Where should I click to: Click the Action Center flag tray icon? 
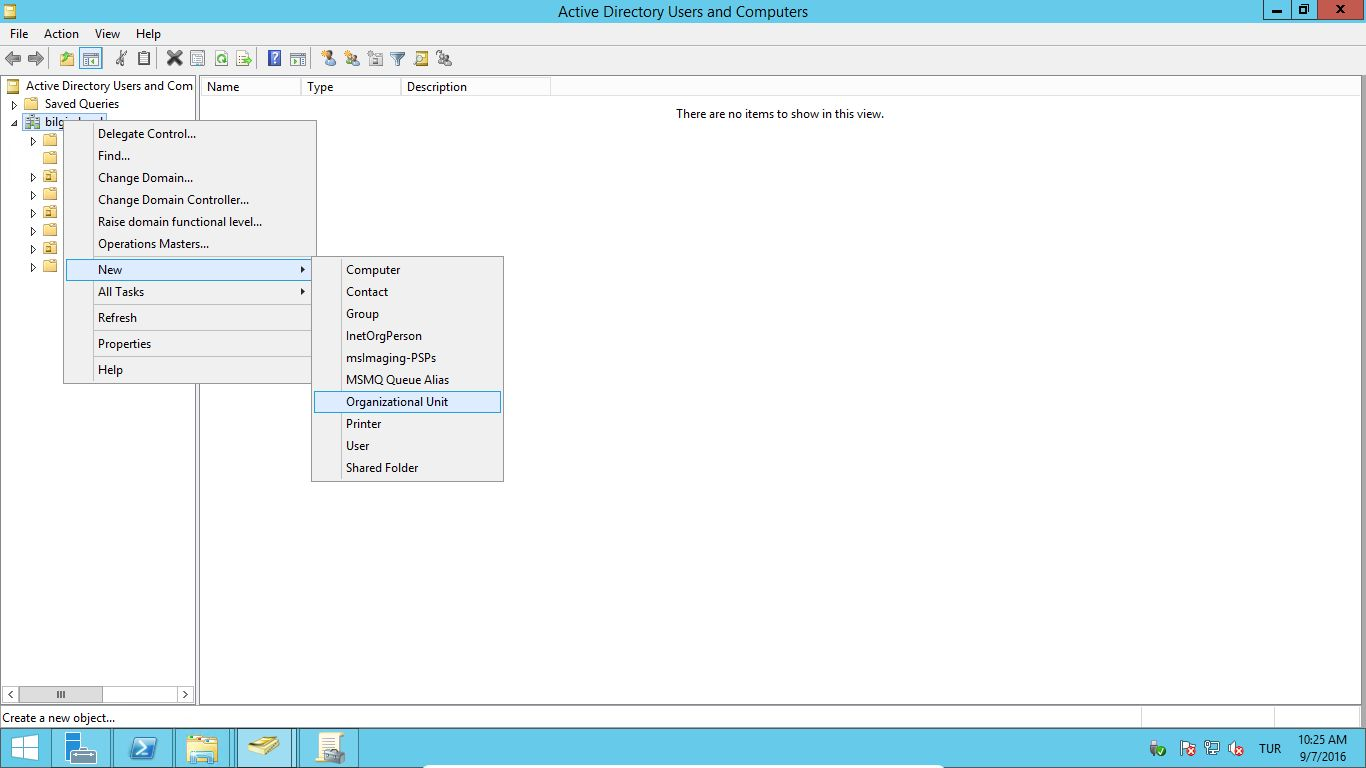tap(1188, 748)
